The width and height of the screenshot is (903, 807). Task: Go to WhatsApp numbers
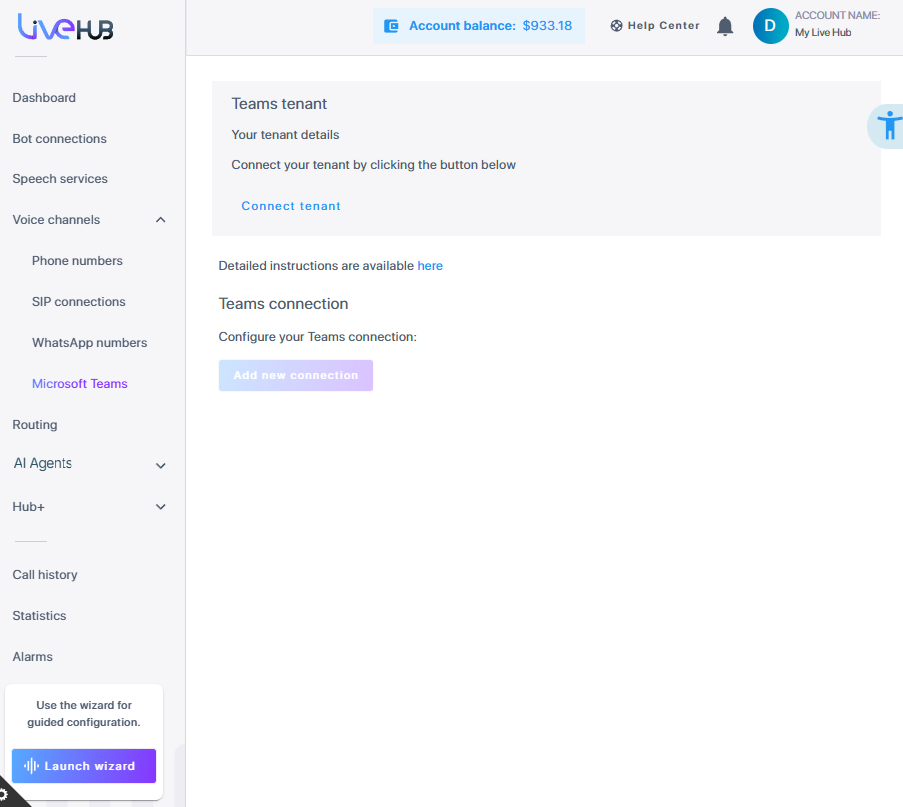(x=90, y=343)
